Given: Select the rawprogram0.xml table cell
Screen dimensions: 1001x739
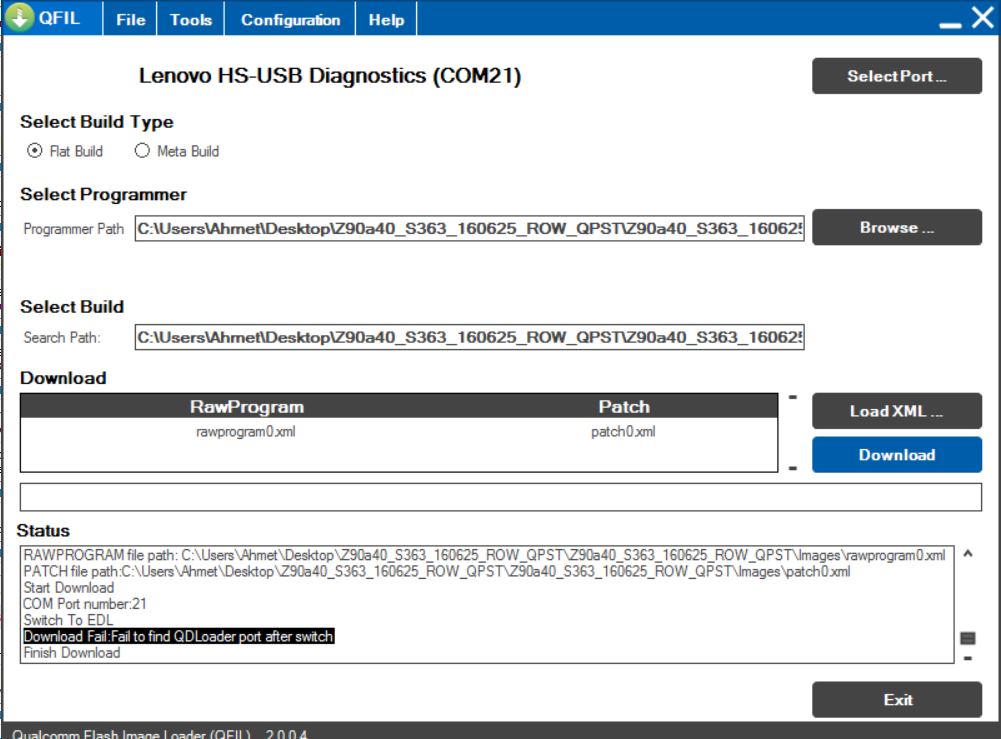Looking at the screenshot, I should pos(246,432).
